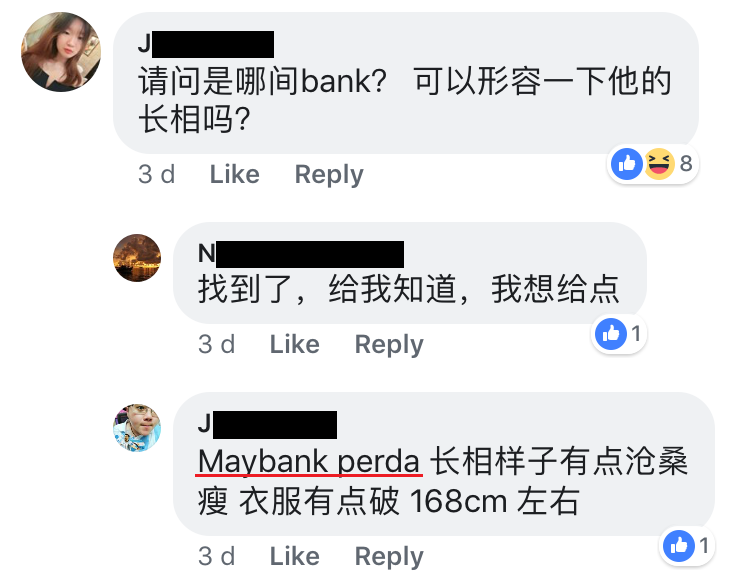View the reaction count 8 on the top comment

pos(686,164)
